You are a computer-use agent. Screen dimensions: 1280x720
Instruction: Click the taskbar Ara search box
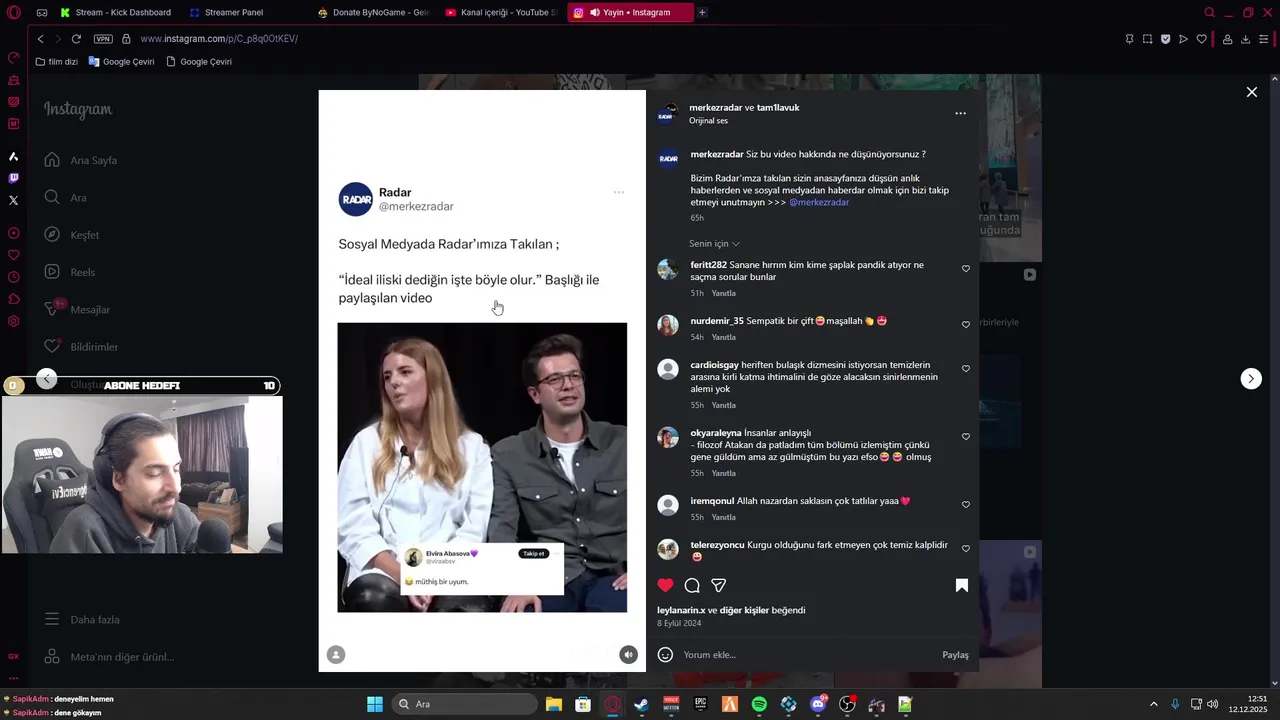click(x=464, y=705)
